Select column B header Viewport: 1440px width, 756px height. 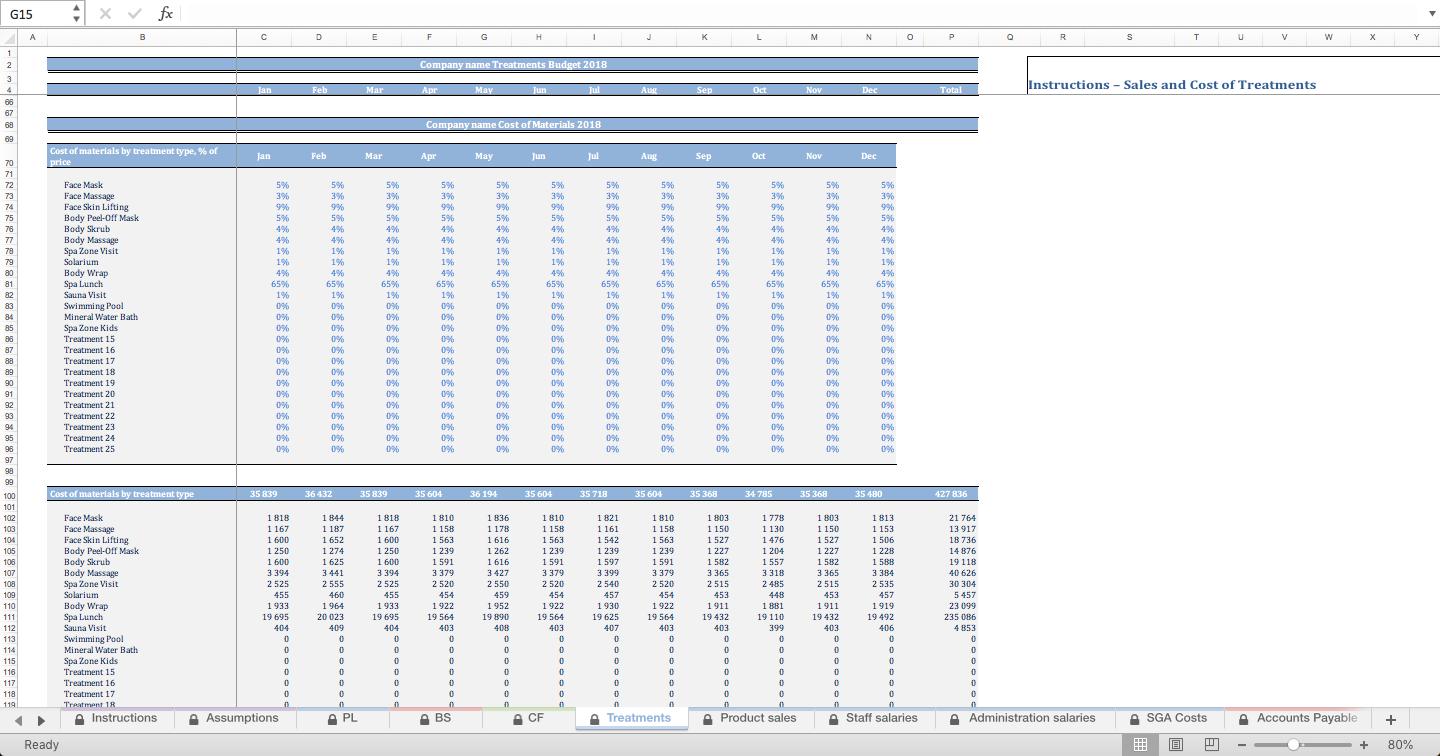point(141,37)
